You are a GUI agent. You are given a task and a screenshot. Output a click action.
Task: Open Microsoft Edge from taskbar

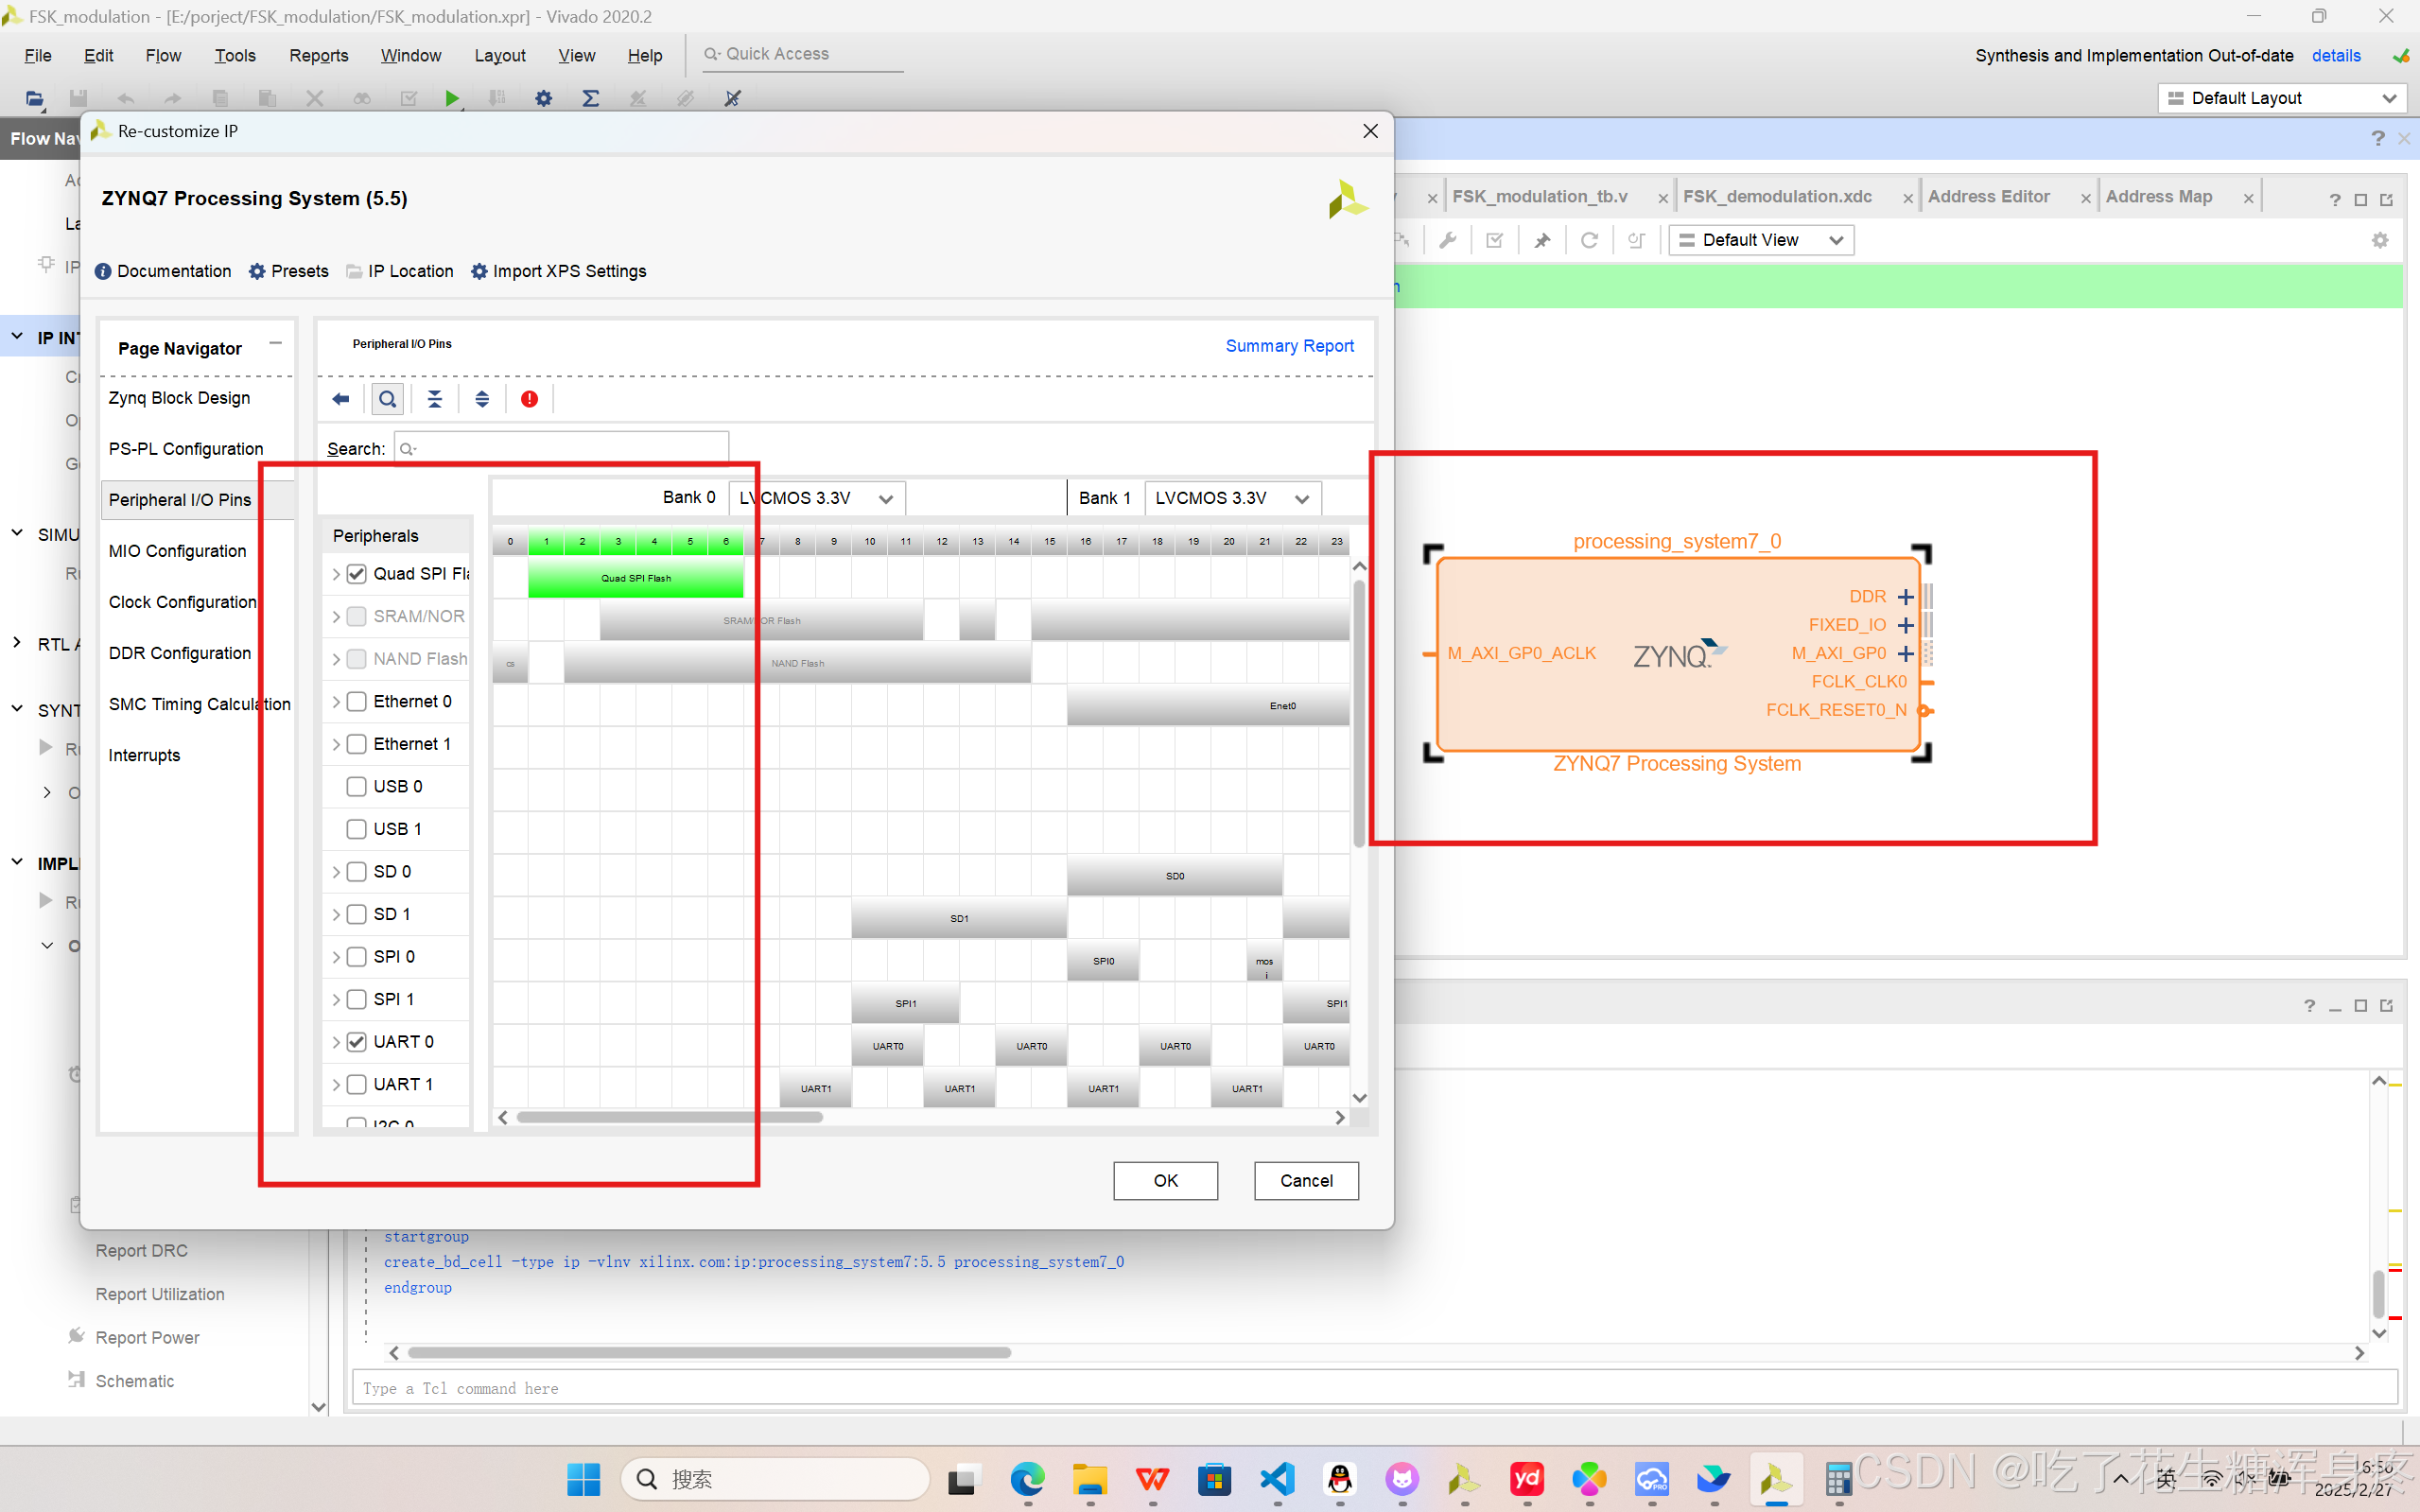(x=1027, y=1478)
